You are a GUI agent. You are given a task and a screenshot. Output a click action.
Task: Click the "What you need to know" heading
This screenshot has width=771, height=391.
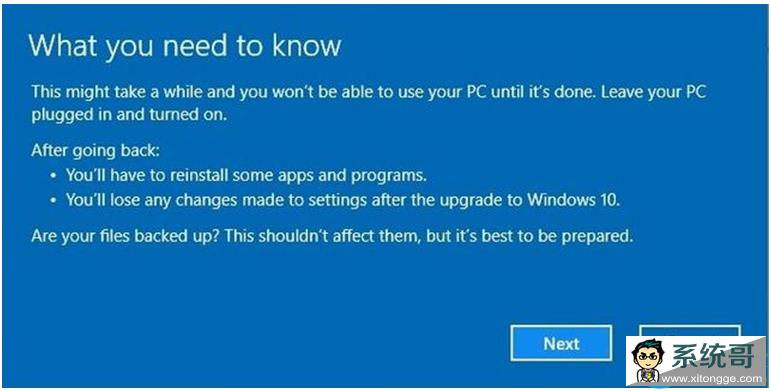184,46
